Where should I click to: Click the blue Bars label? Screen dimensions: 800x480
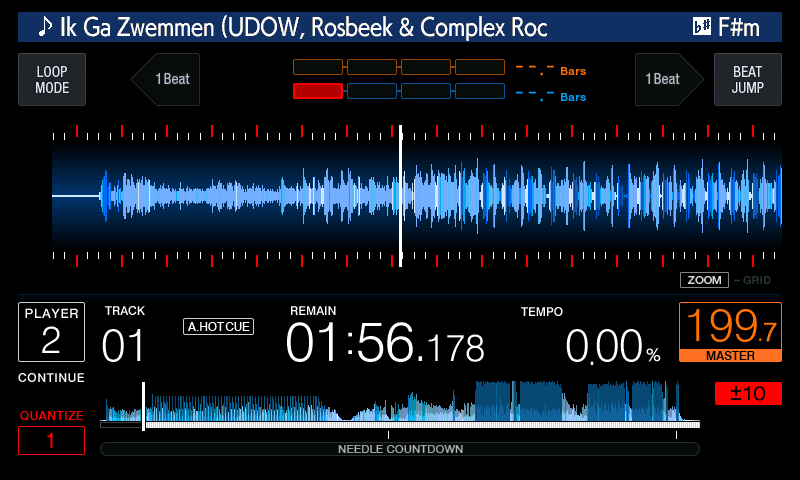click(x=573, y=97)
